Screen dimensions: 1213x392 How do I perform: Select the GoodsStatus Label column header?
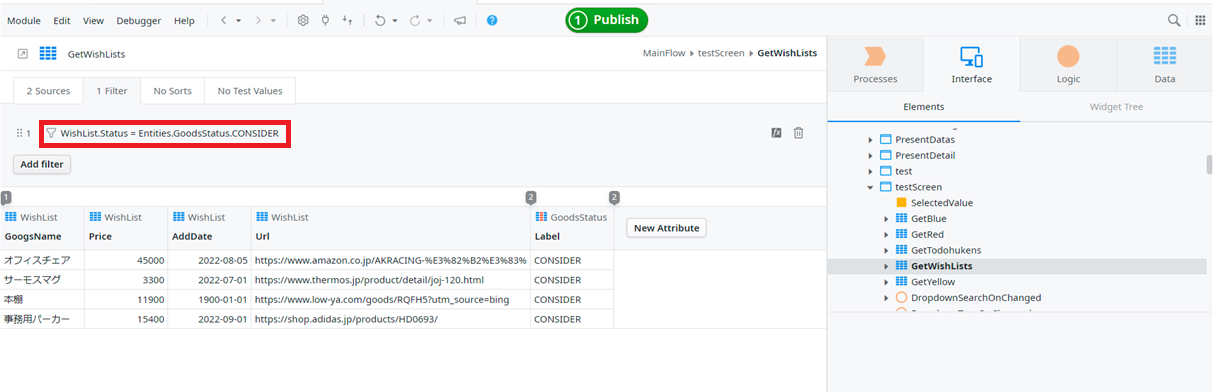pyautogui.click(x=572, y=228)
